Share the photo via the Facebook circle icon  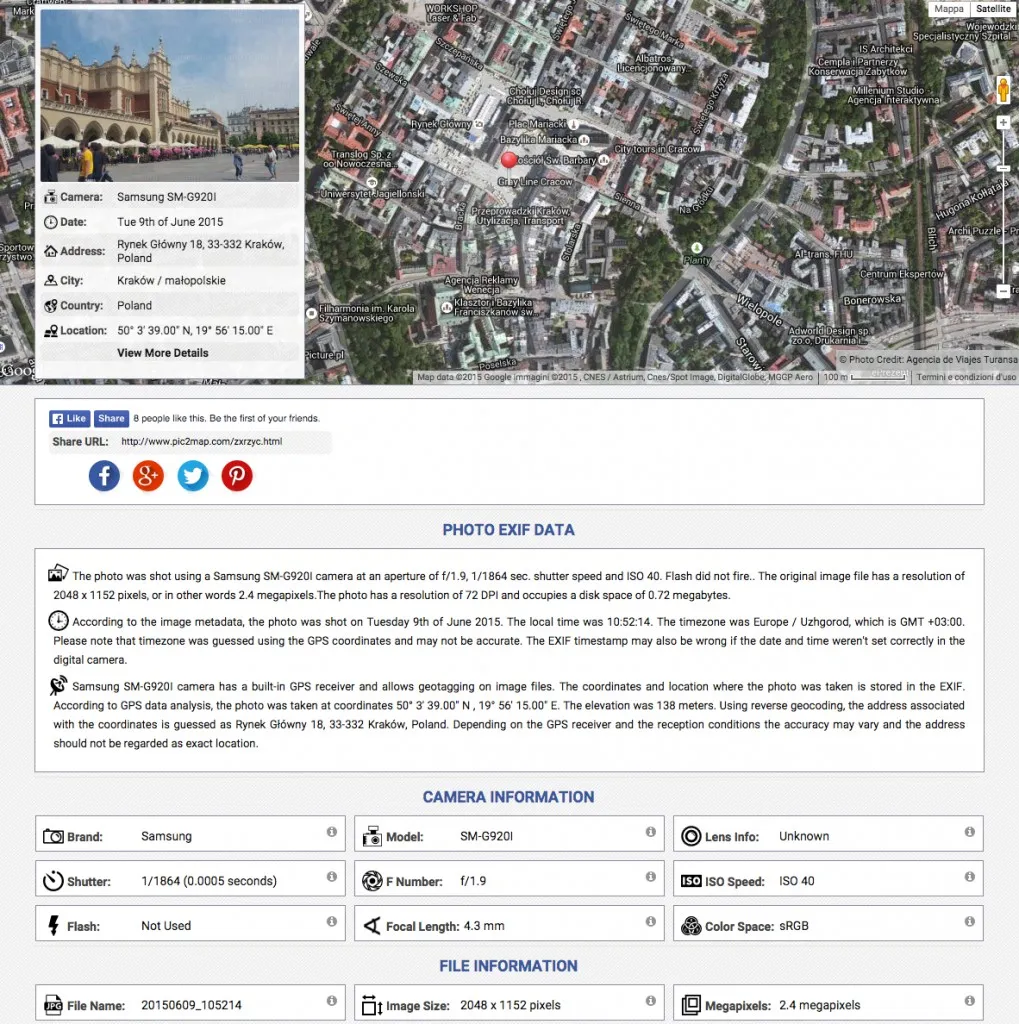tap(104, 476)
